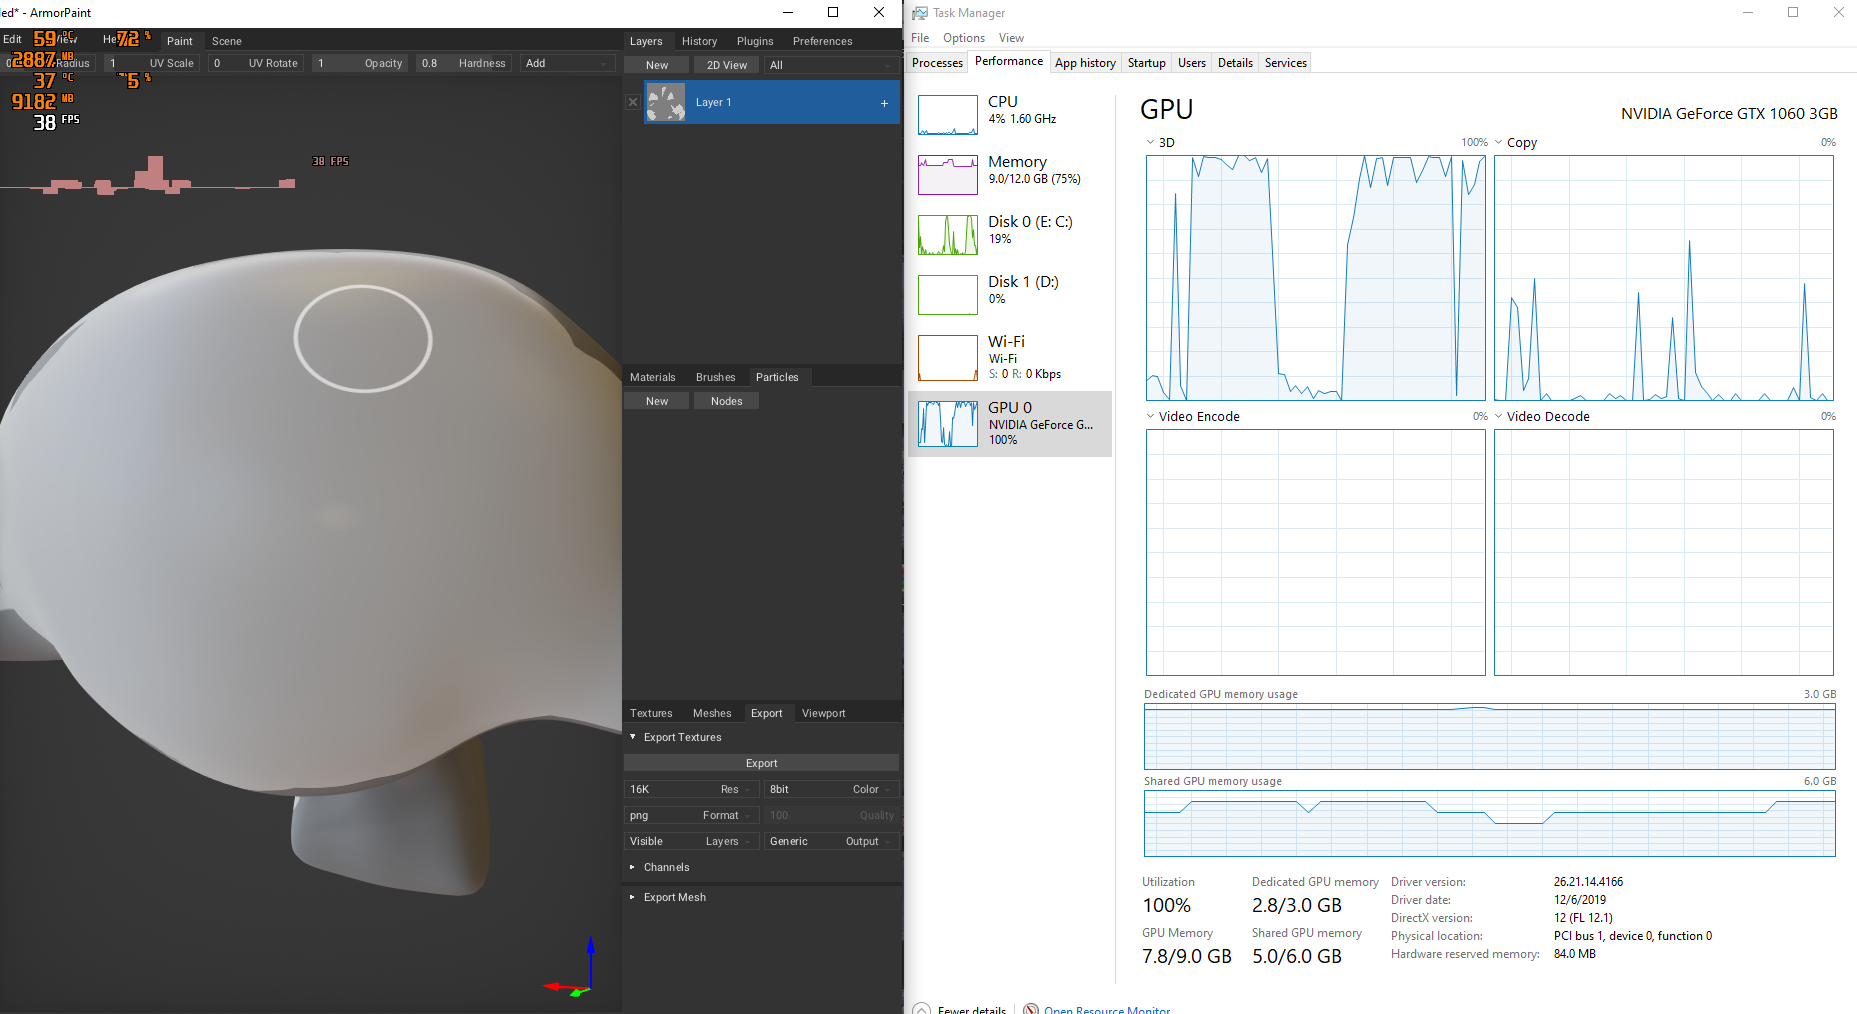Open the Copy engine graph dropdown
Viewport: 1857px width, 1014px height.
click(1498, 142)
